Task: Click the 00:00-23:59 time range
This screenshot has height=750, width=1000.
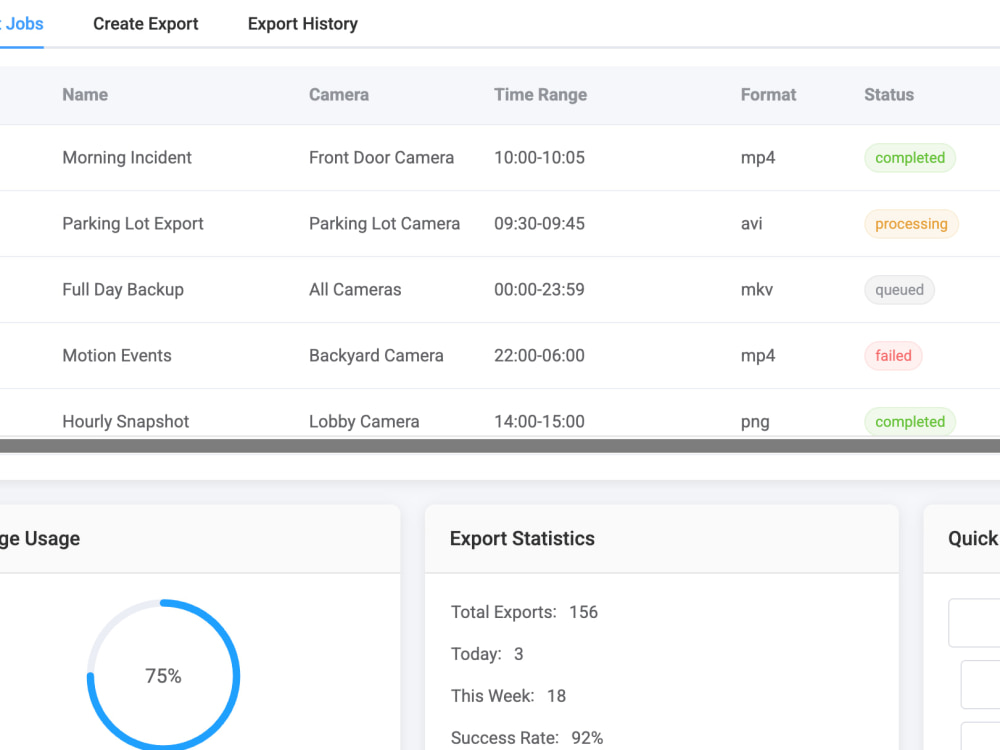Action: pyautogui.click(x=540, y=290)
